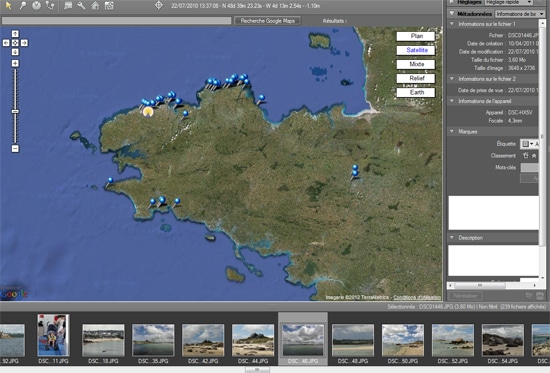
Task: Click the orange selected photo marker
Action: (148, 112)
